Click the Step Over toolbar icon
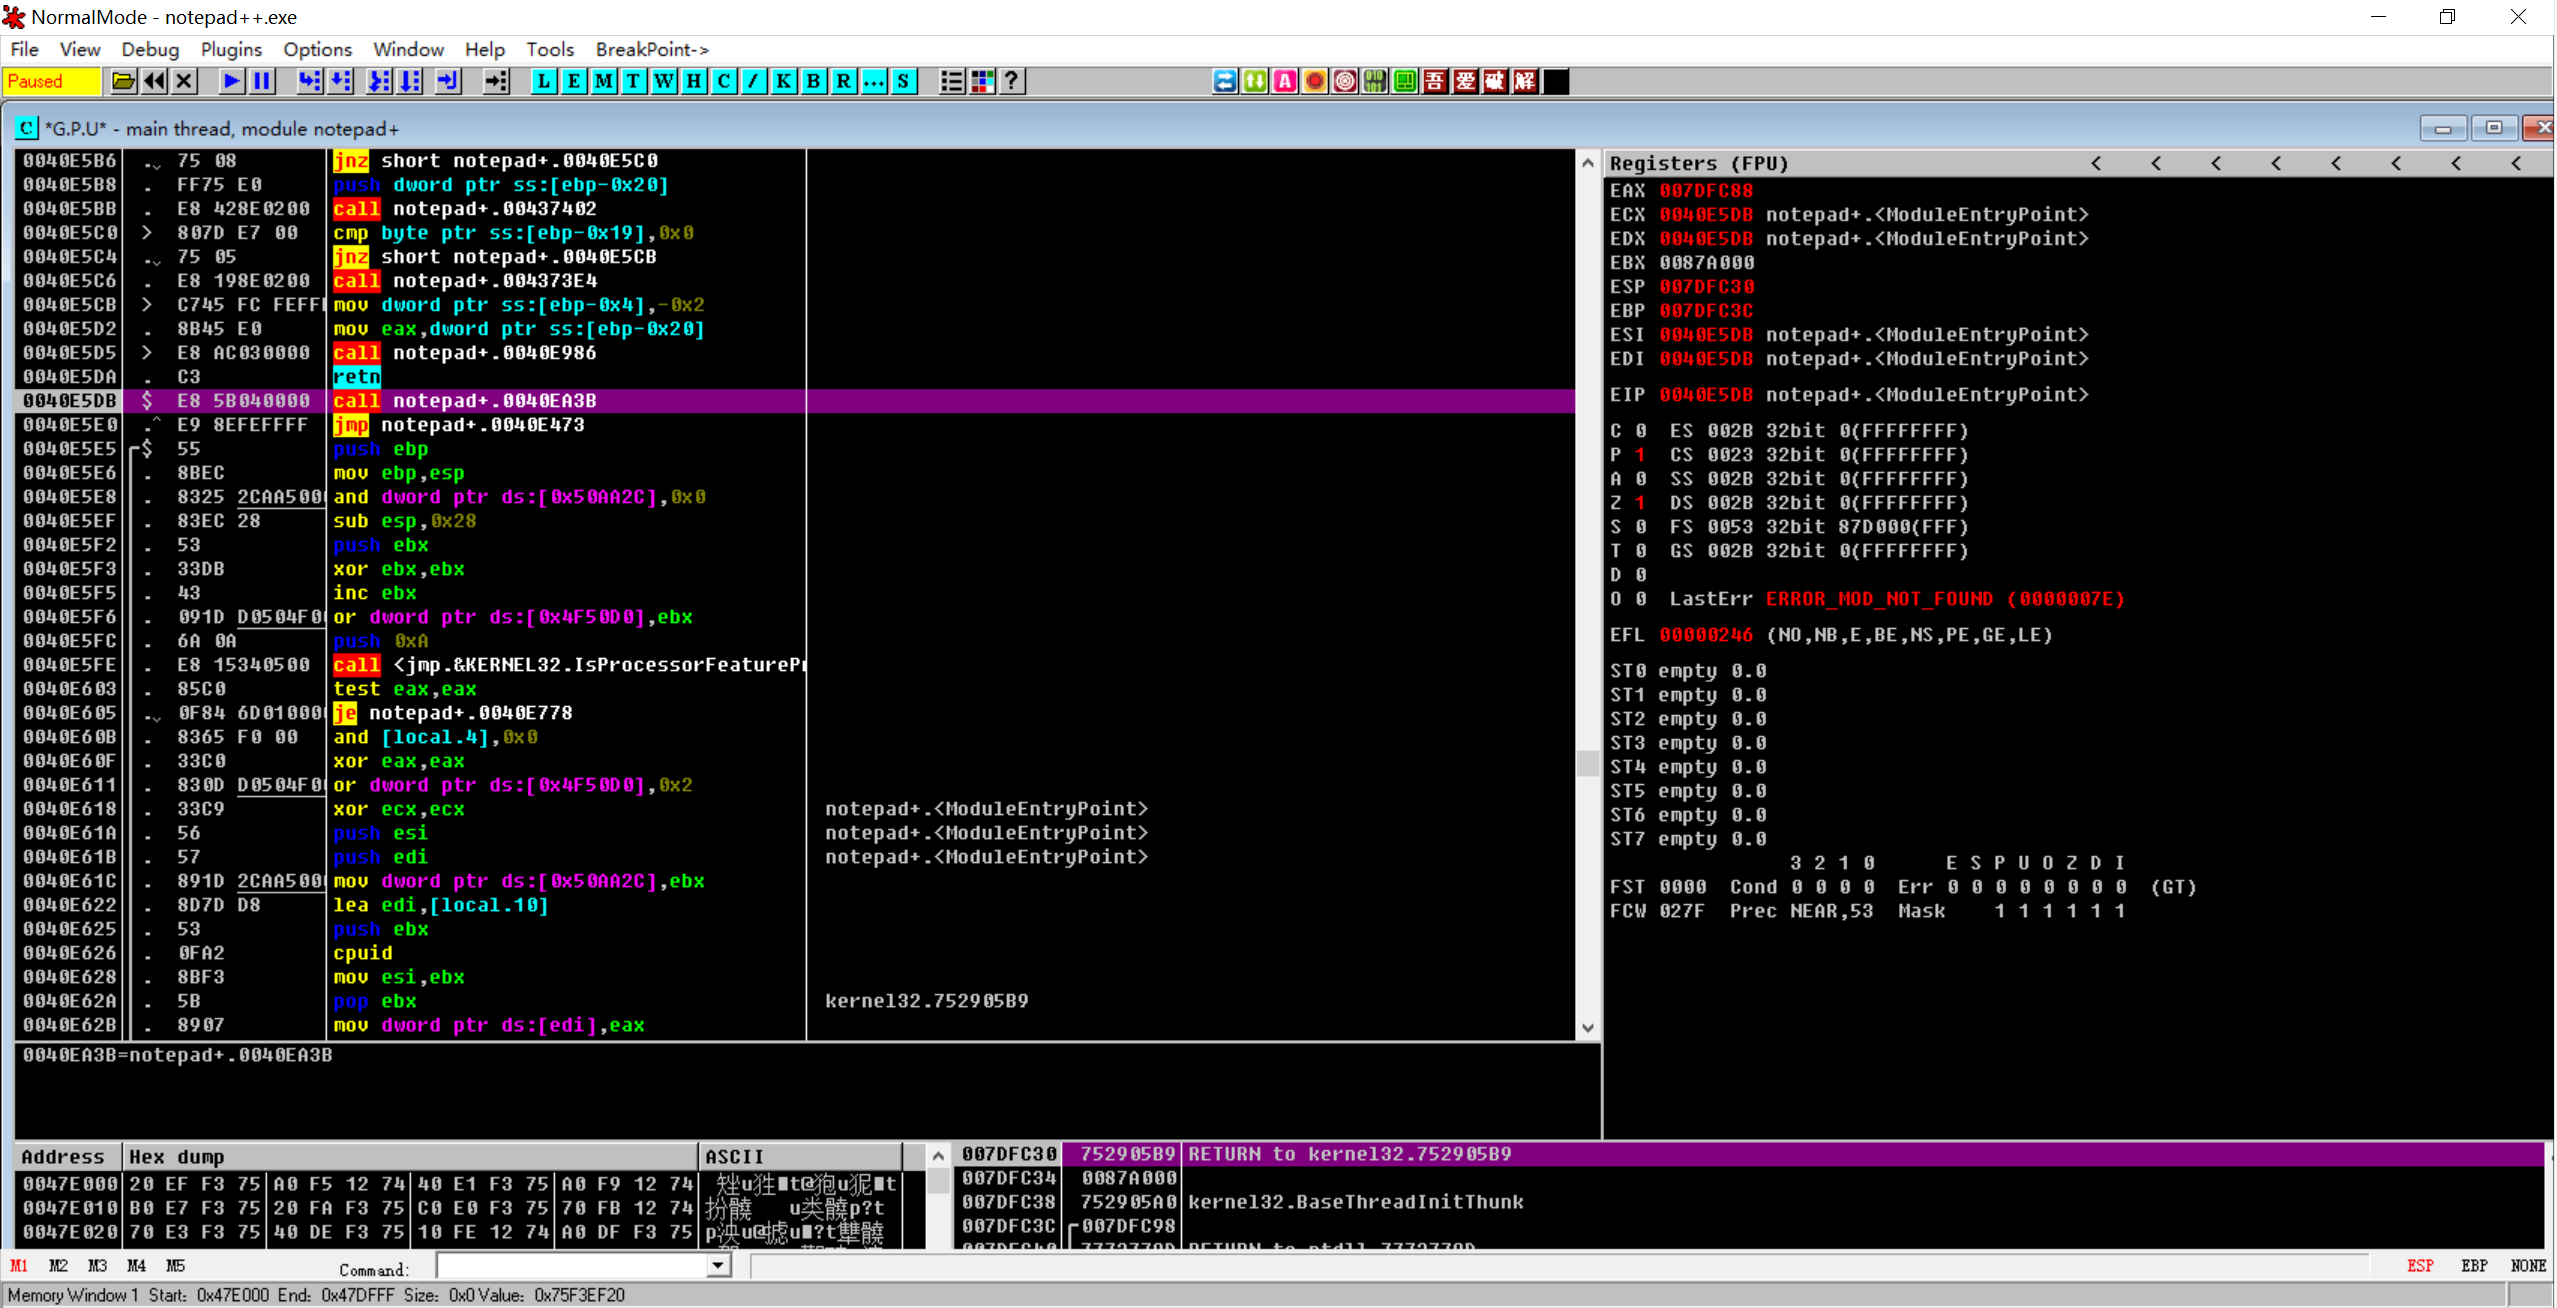Image resolution: width=2557 pixels, height=1308 pixels. pyautogui.click(x=342, y=81)
